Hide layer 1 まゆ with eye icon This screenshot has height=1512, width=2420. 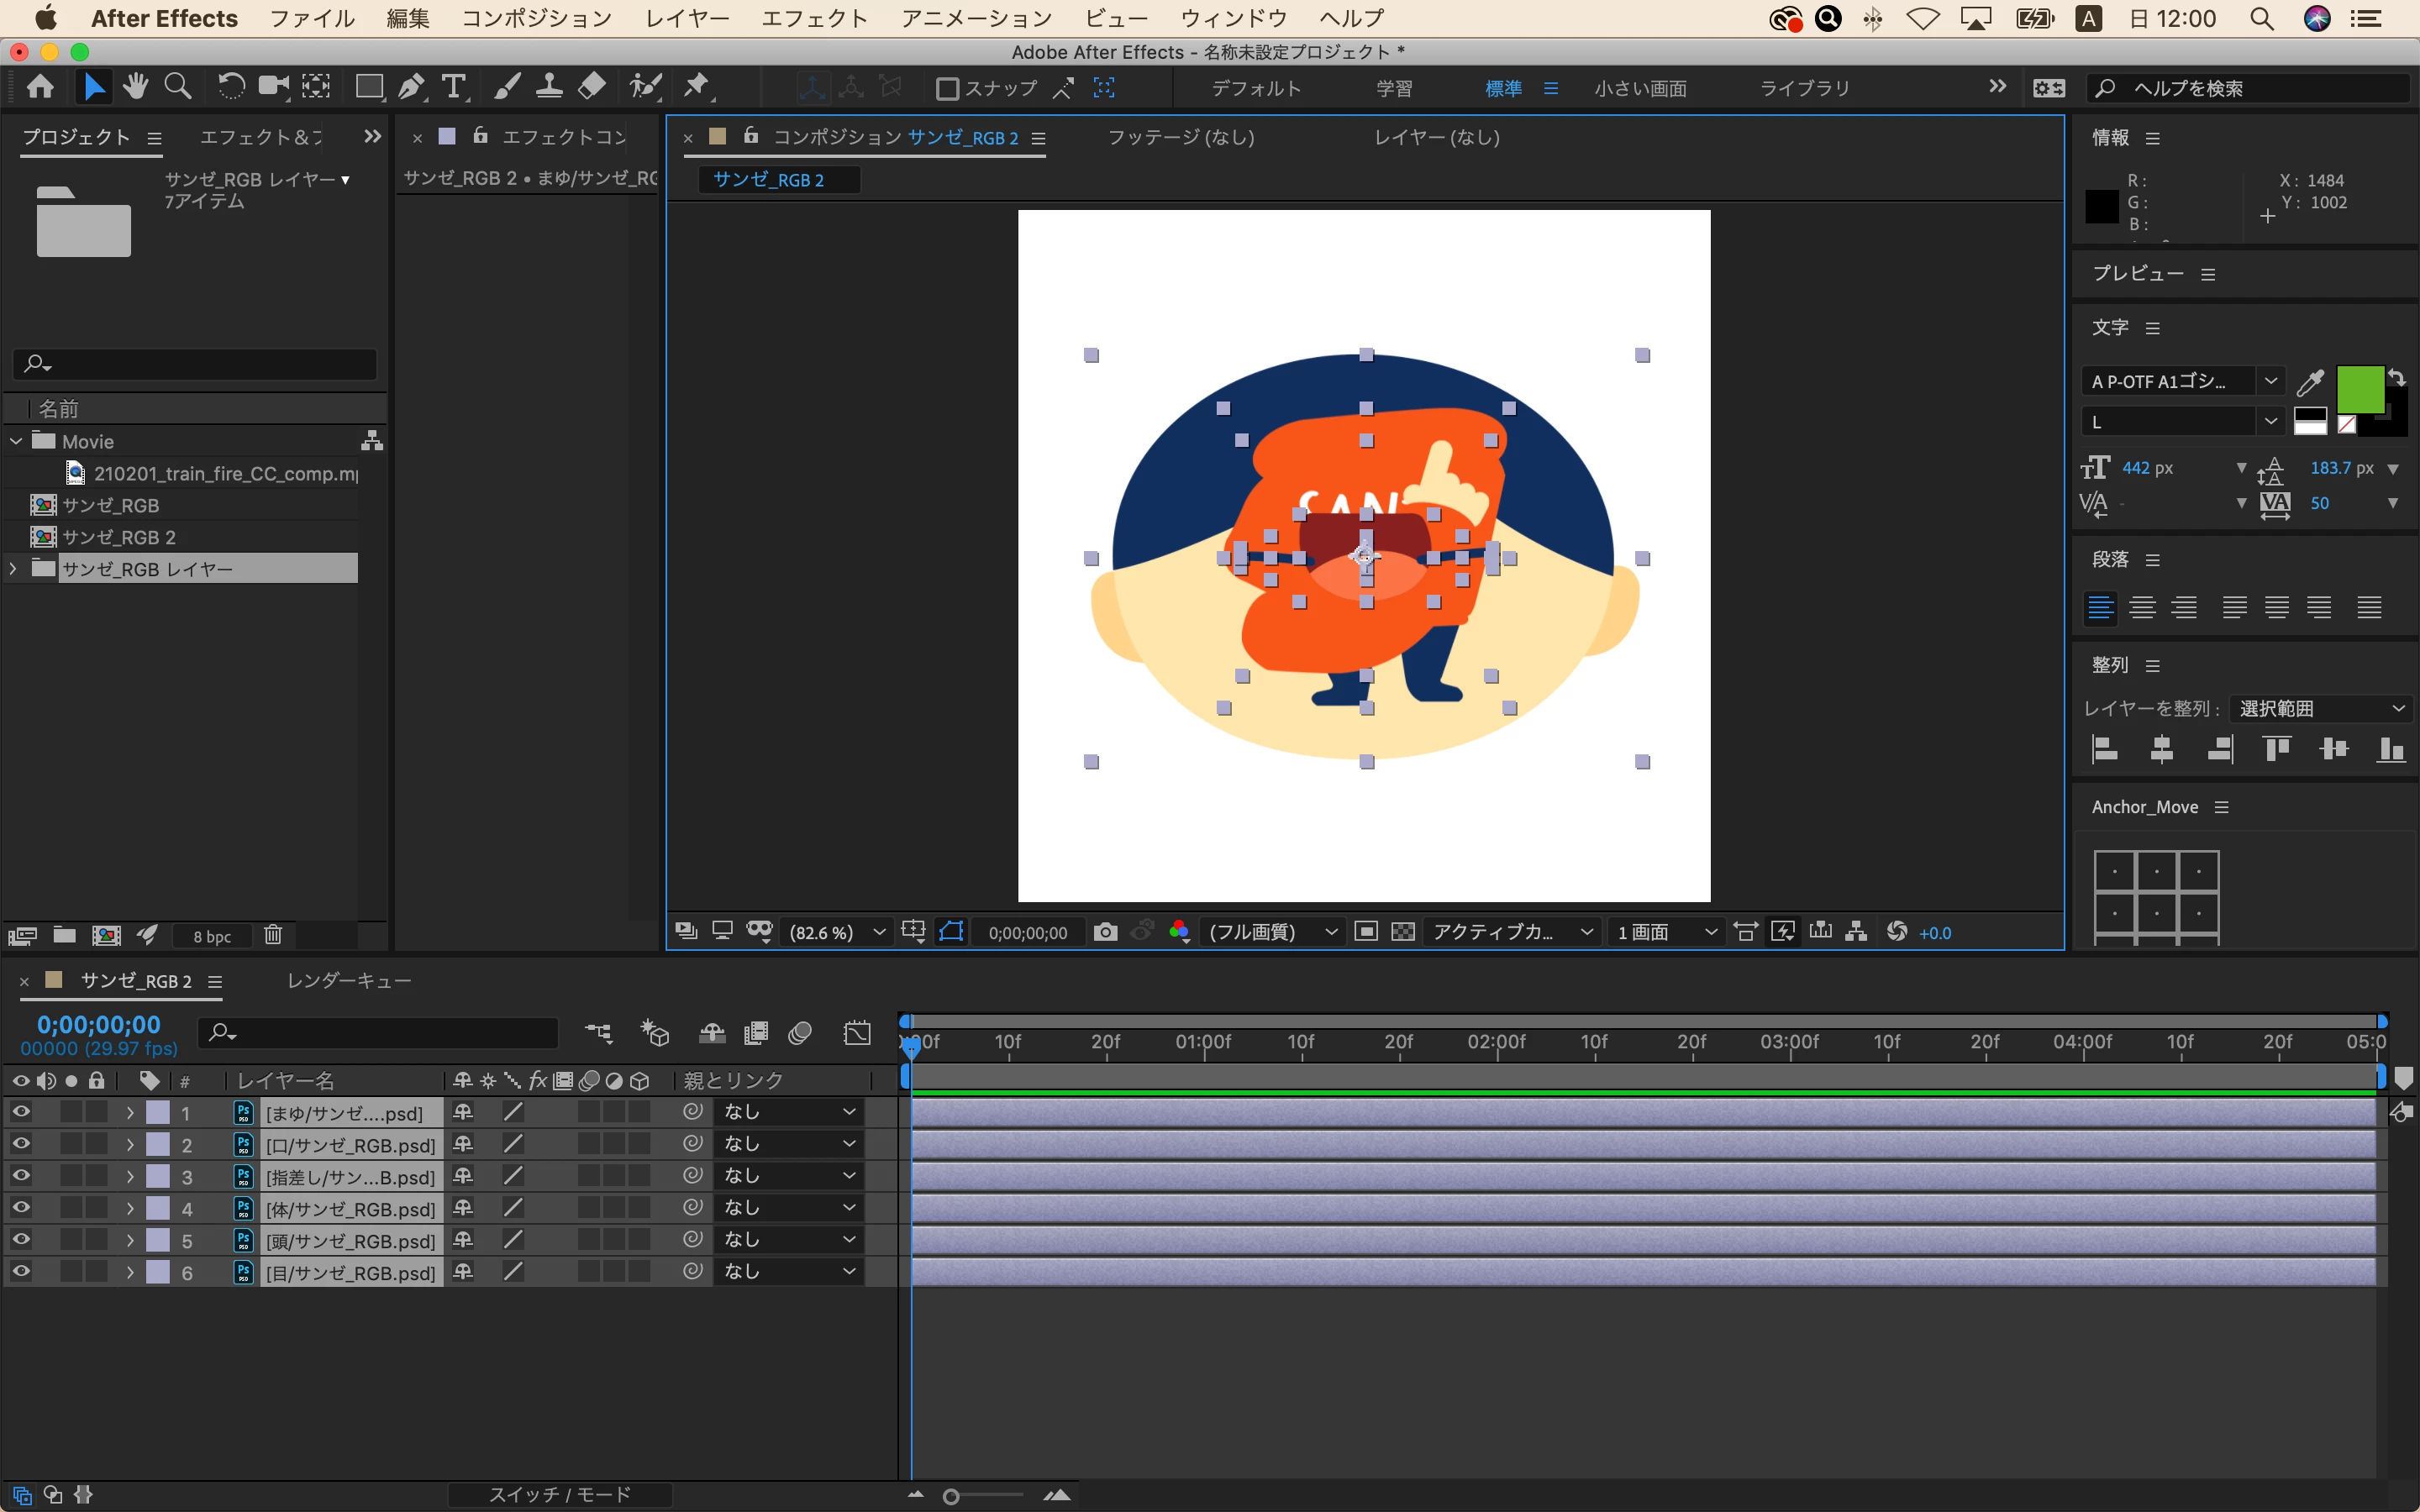[x=21, y=1112]
